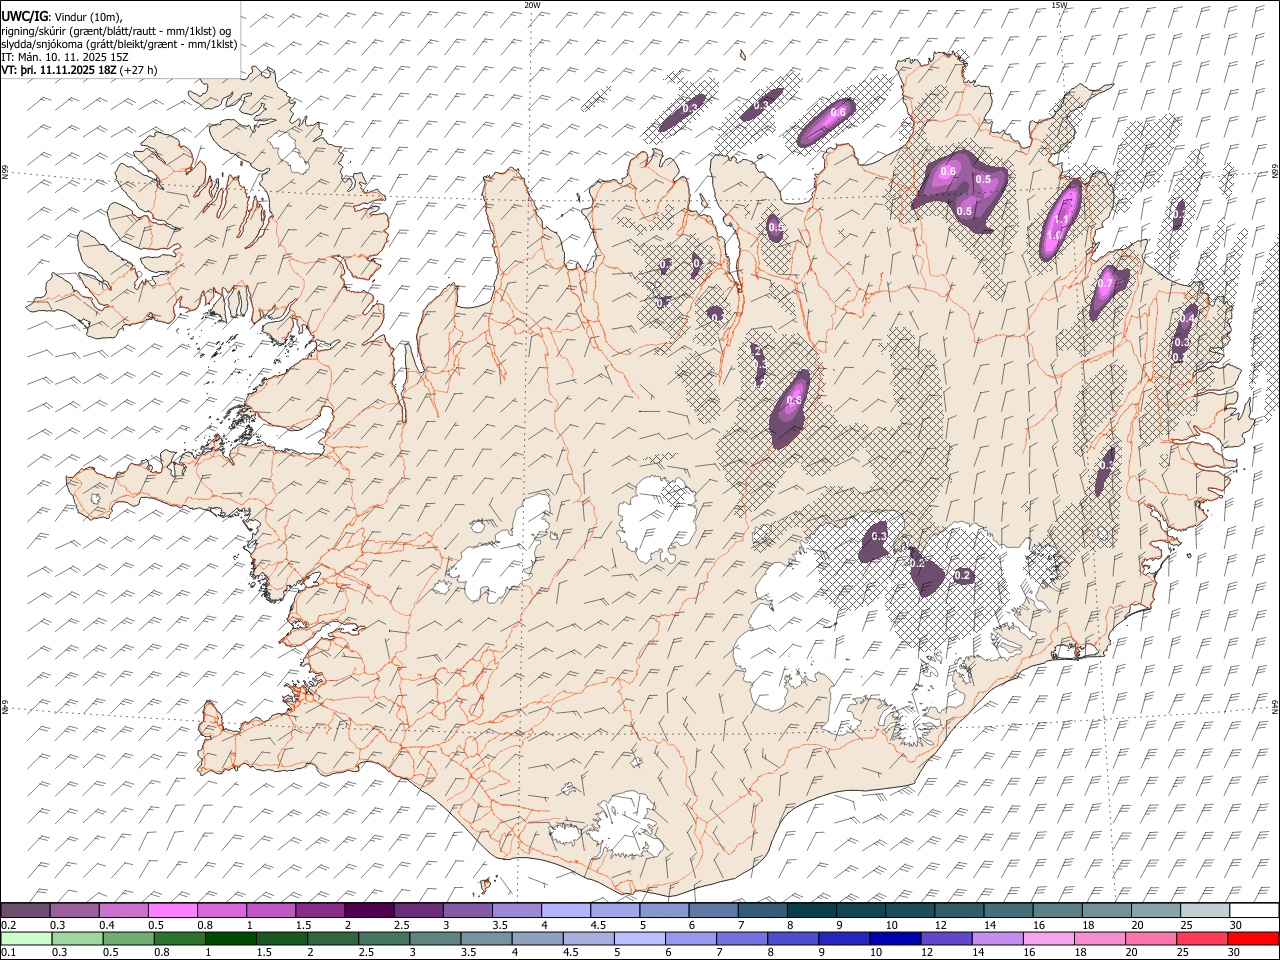Image resolution: width=1280 pixels, height=960 pixels.
Task: Click the 'IT: Mán. 10. 11. 2025 15Z' line
Action: pos(64,57)
